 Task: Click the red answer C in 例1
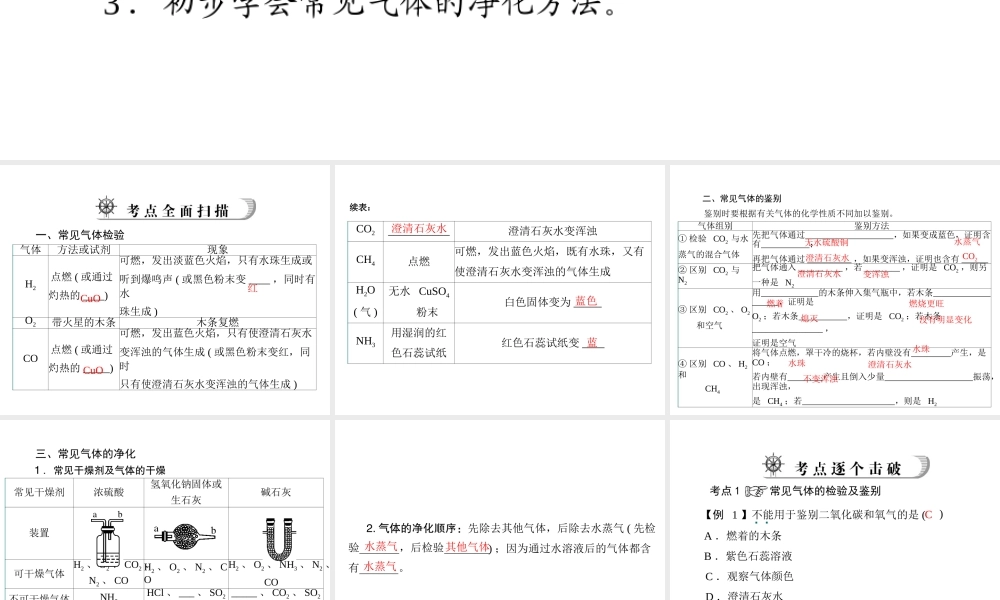coord(929,515)
